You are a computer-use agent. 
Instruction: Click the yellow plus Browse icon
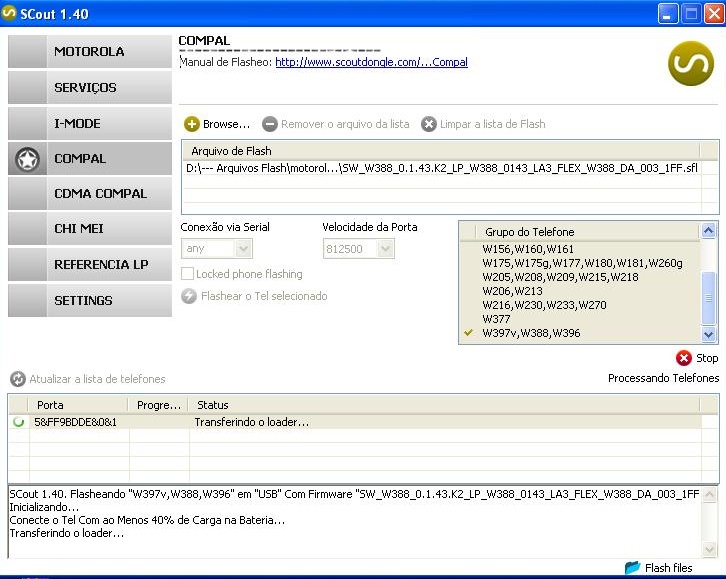point(192,125)
